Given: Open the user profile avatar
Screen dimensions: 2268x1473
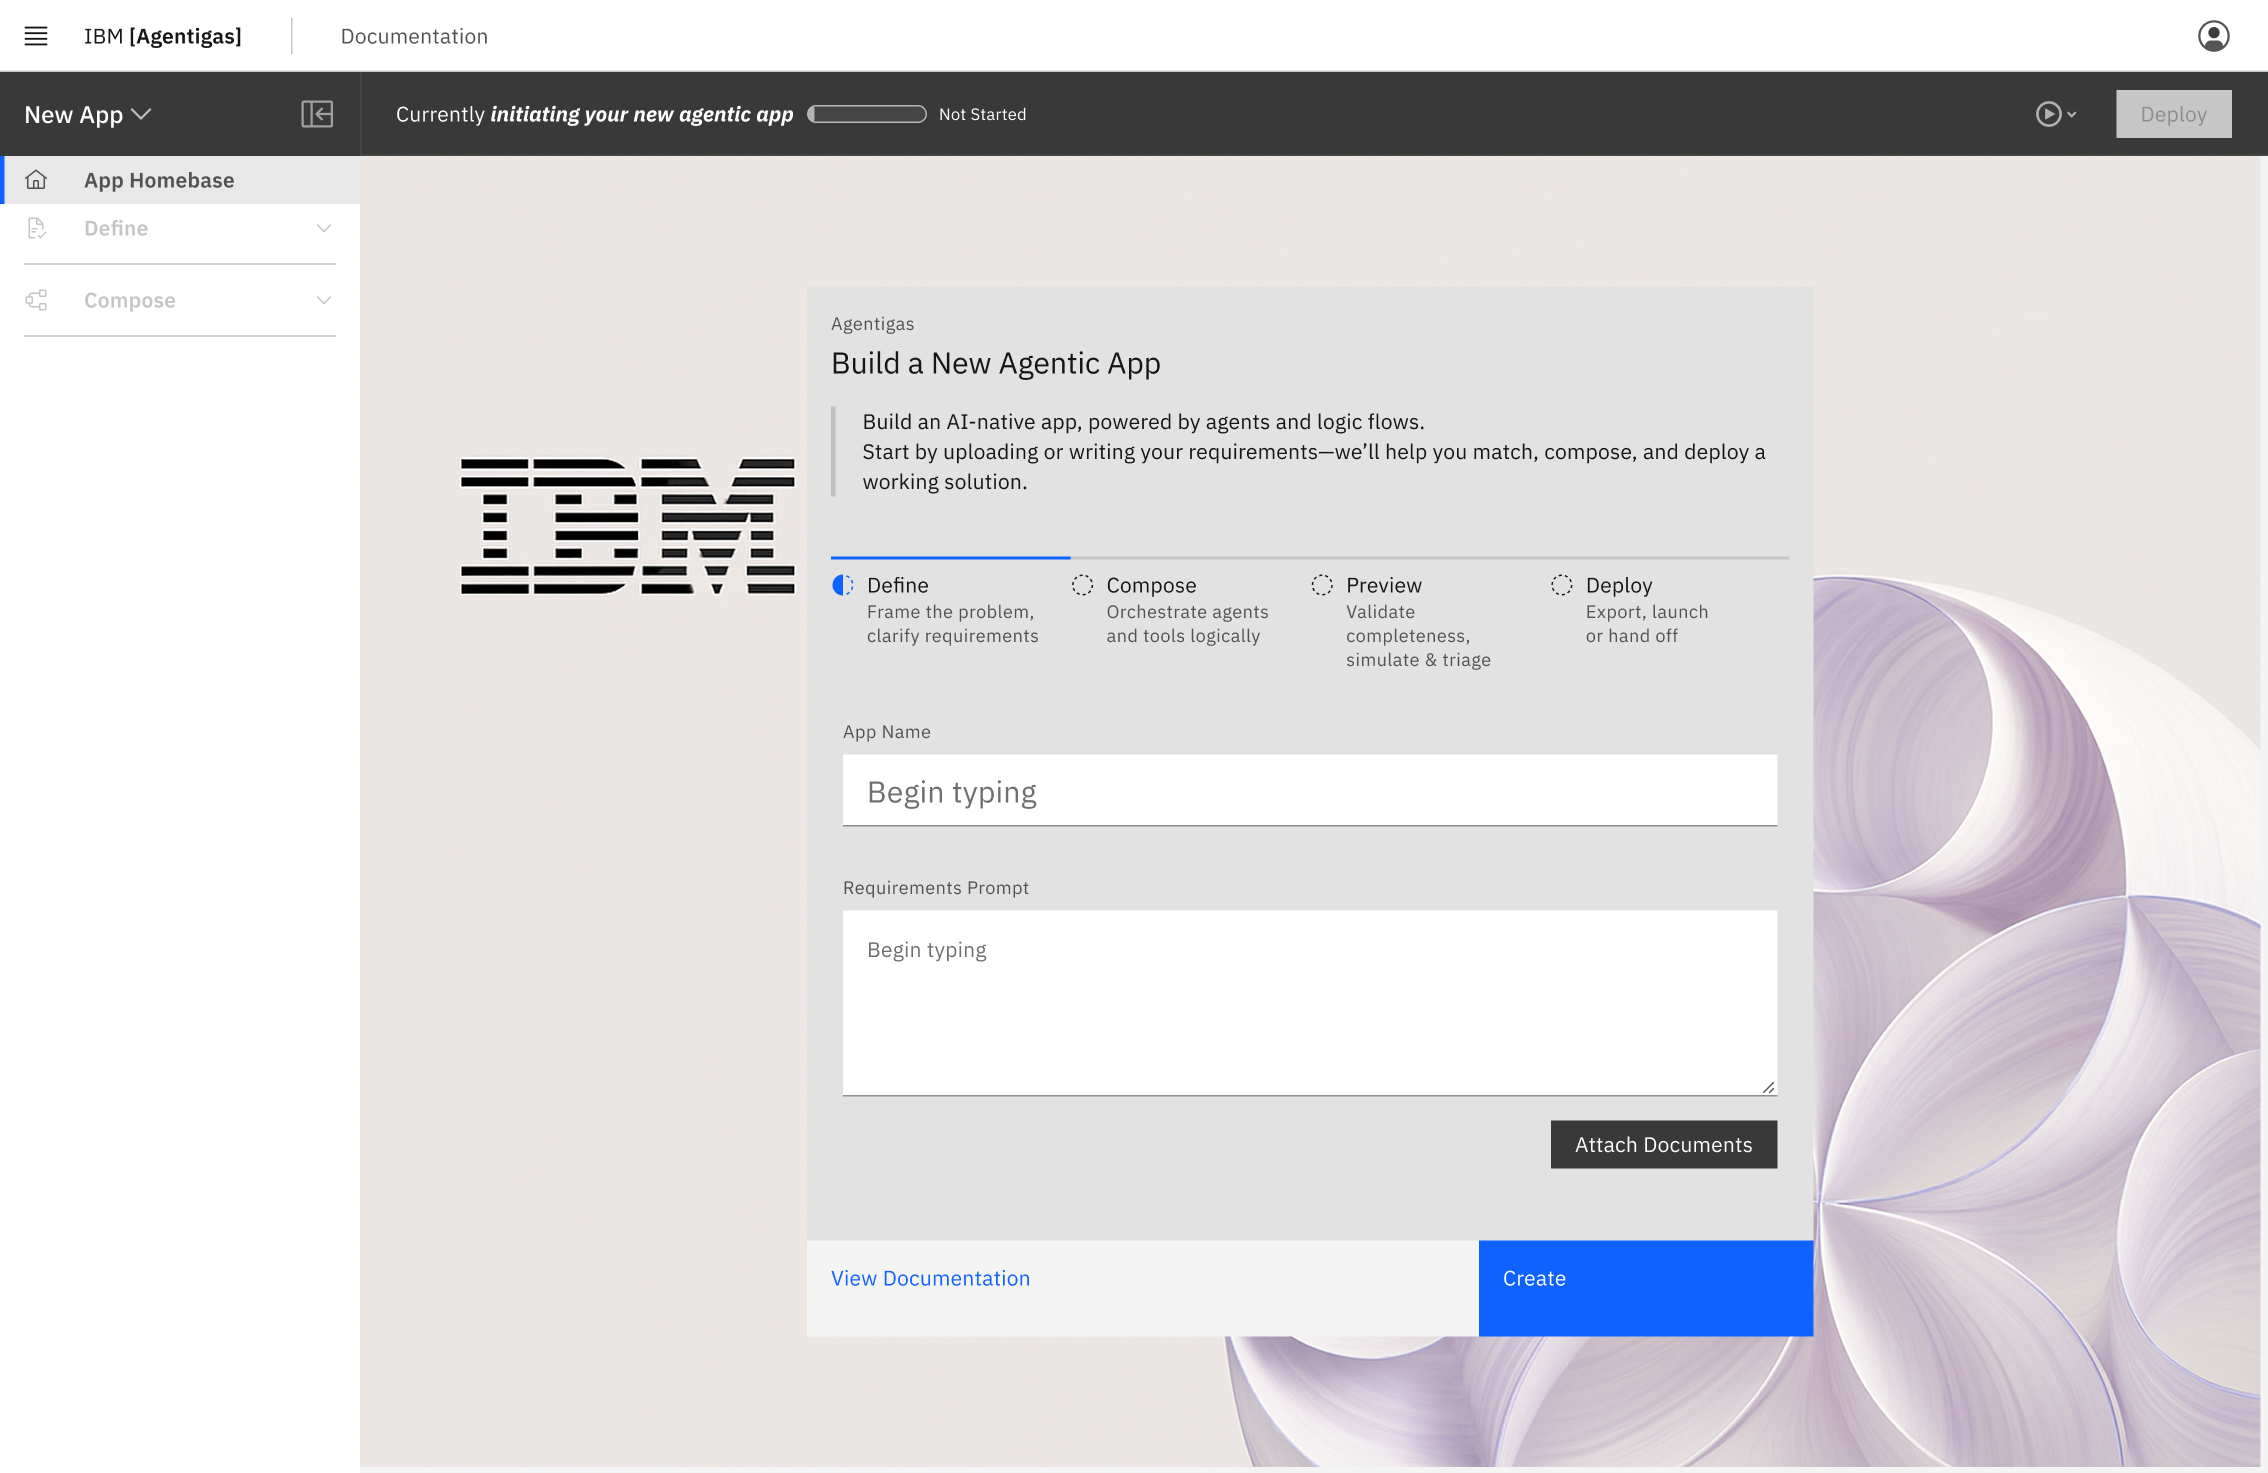Looking at the screenshot, I should tap(2213, 36).
